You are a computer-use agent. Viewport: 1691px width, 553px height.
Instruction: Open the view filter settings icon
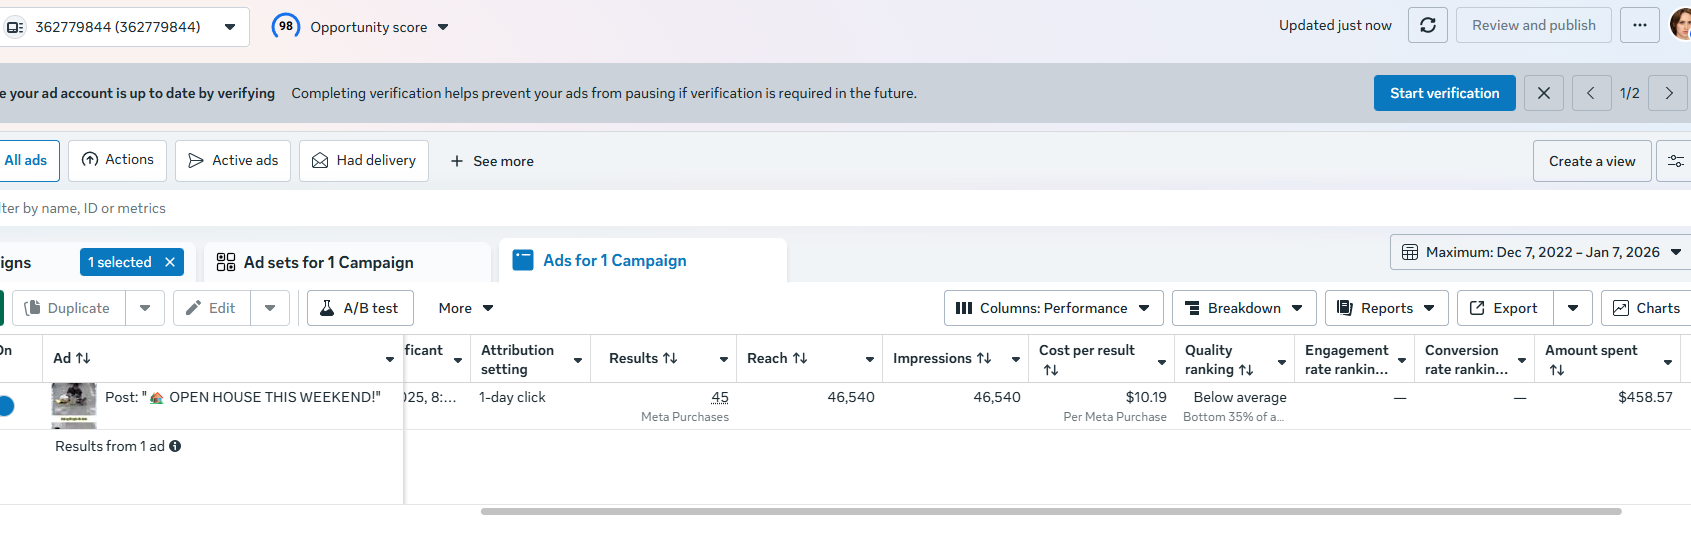(x=1675, y=161)
